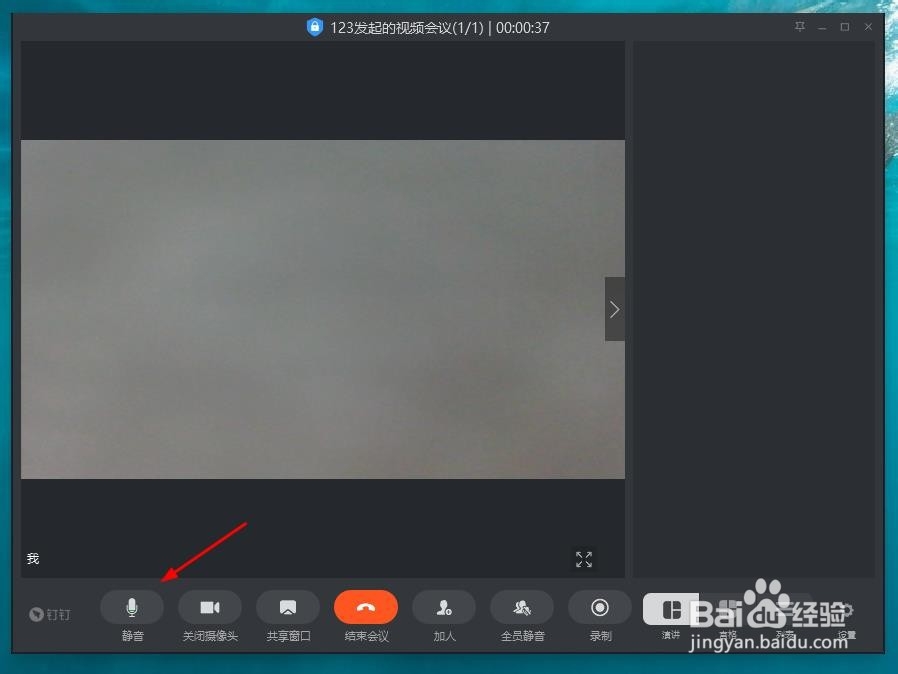Share a window with participants
This screenshot has width=898, height=674.
tap(287, 607)
